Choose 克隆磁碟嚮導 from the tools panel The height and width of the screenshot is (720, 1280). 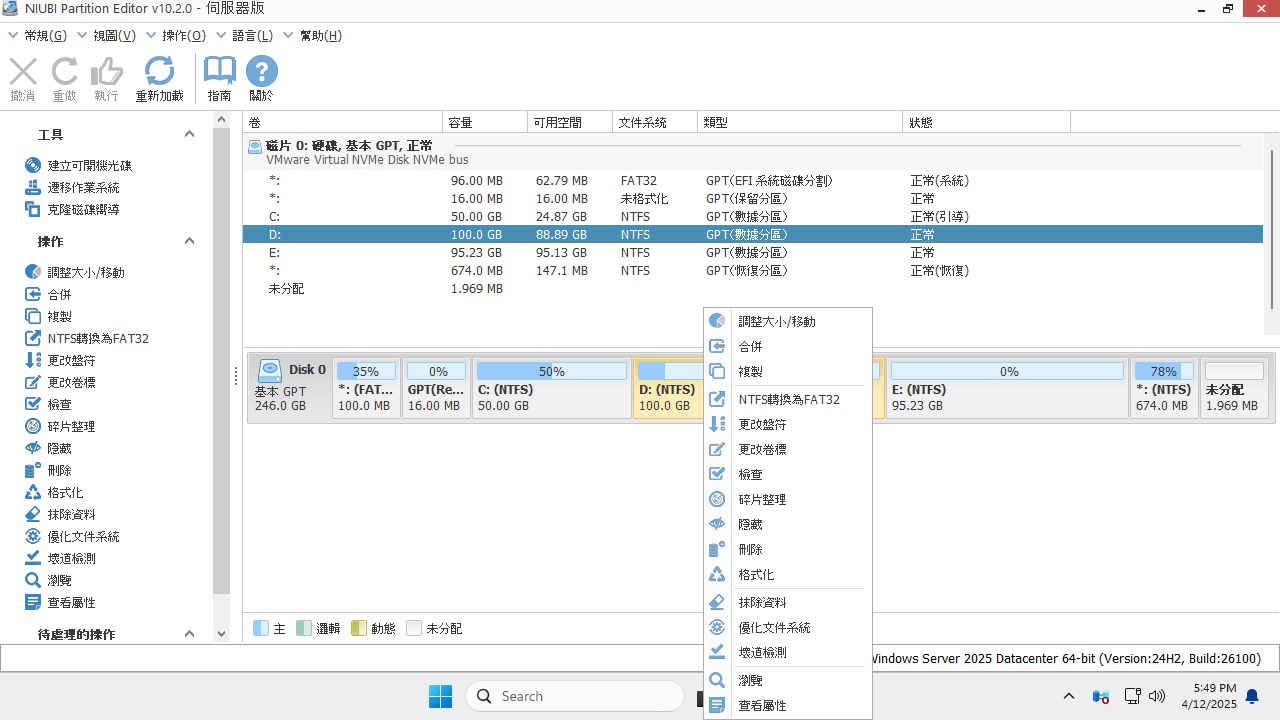point(83,209)
